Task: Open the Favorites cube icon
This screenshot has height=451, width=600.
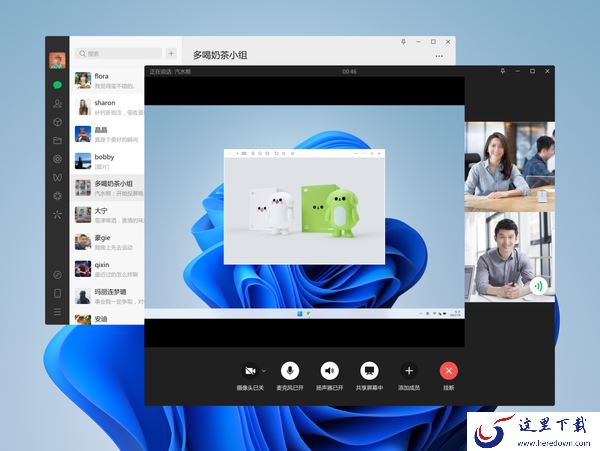Action: 57,122
